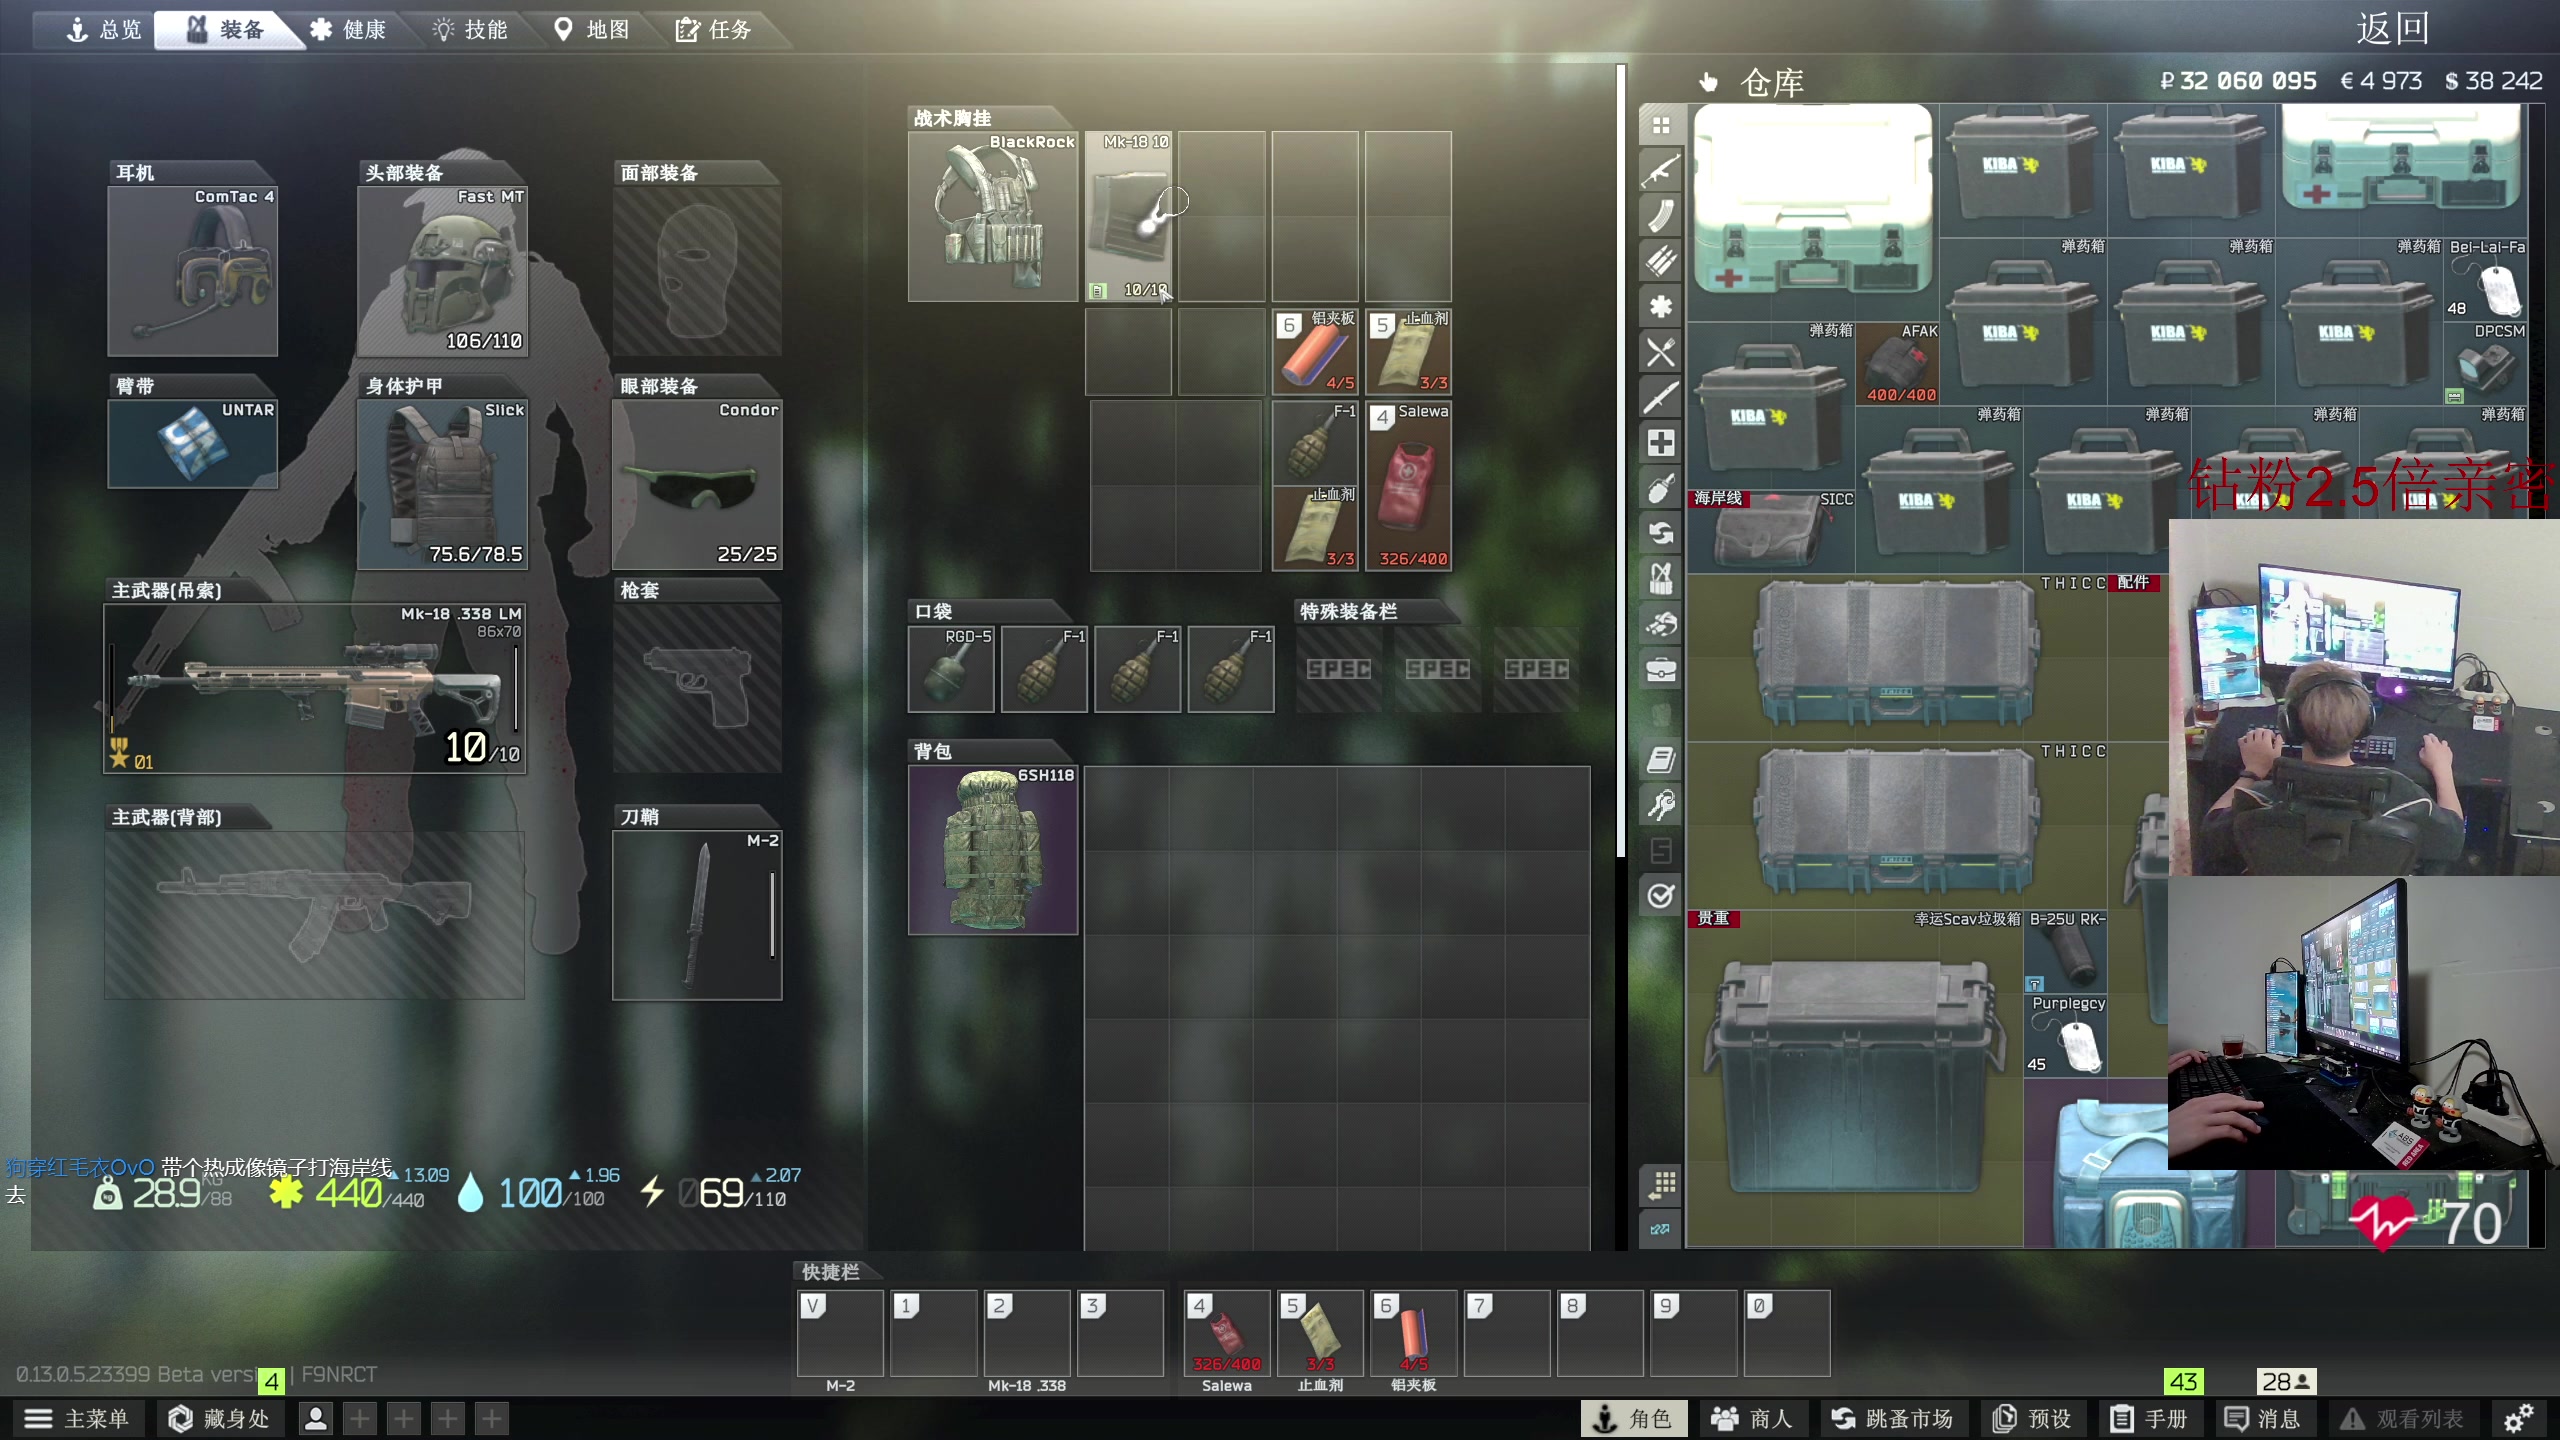Viewport: 2560px width, 1440px height.
Task: Go to the 藏身处 hideout
Action: pyautogui.click(x=220, y=1418)
